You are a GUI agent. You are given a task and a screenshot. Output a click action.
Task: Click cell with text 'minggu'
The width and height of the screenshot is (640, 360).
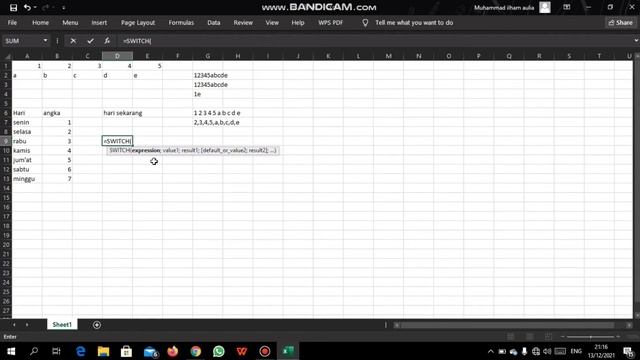[x=27, y=179]
